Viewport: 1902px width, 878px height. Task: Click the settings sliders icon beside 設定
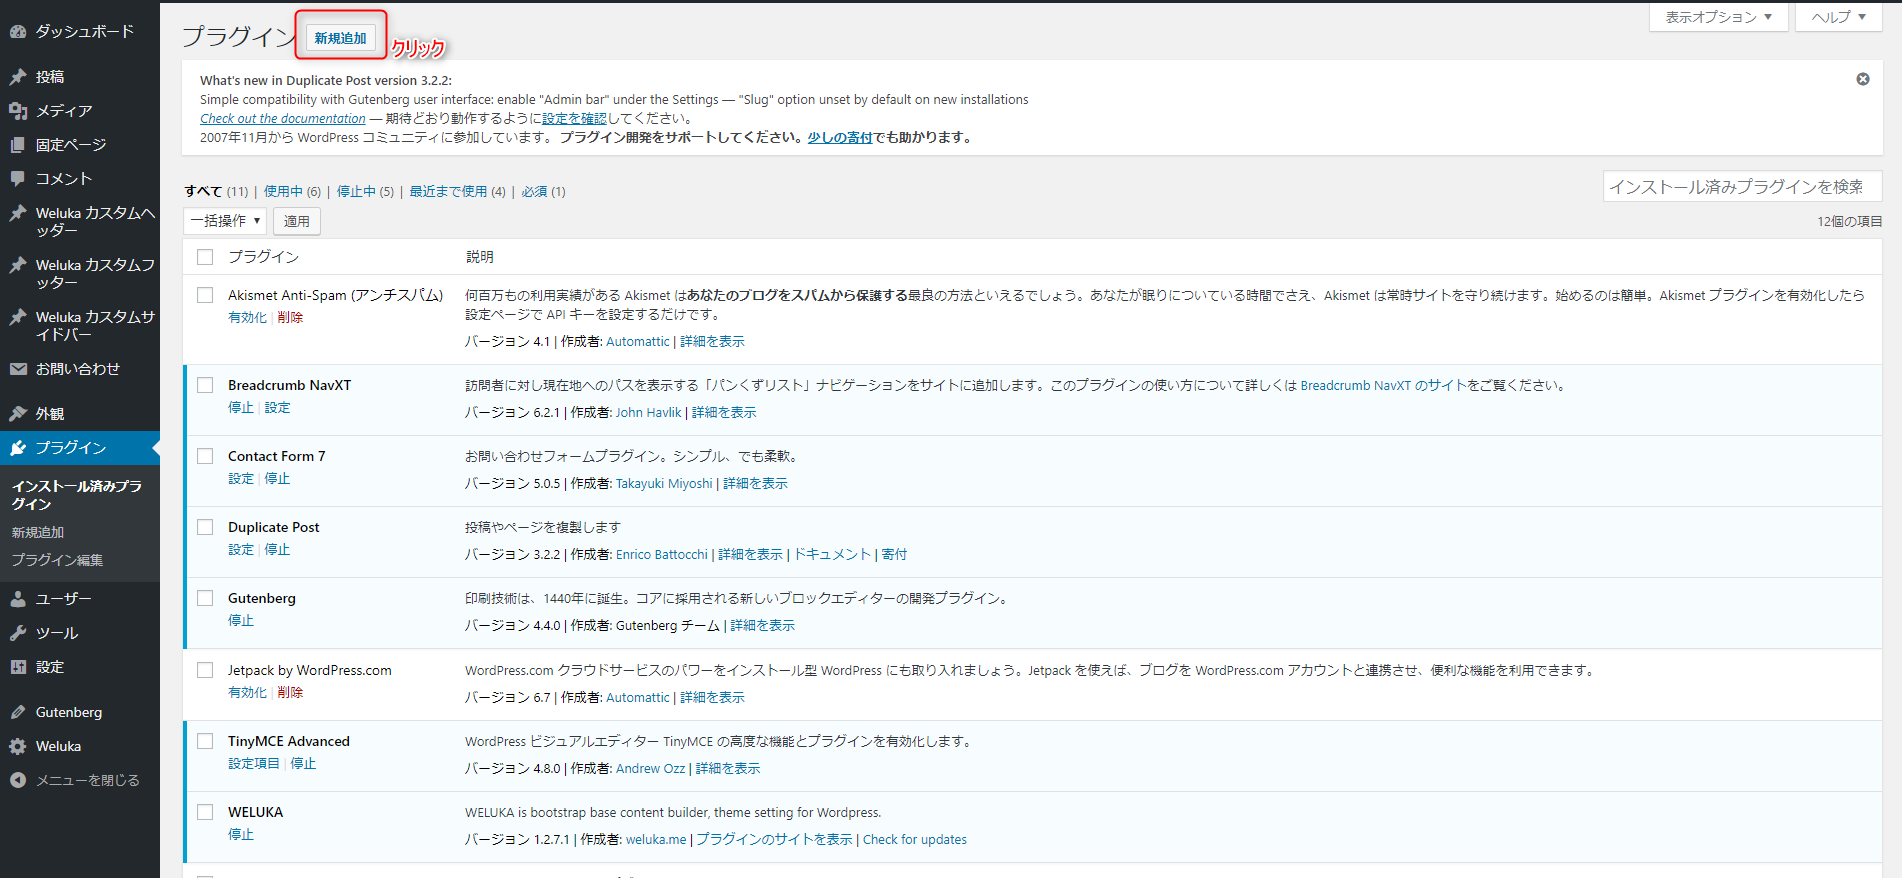pos(18,667)
